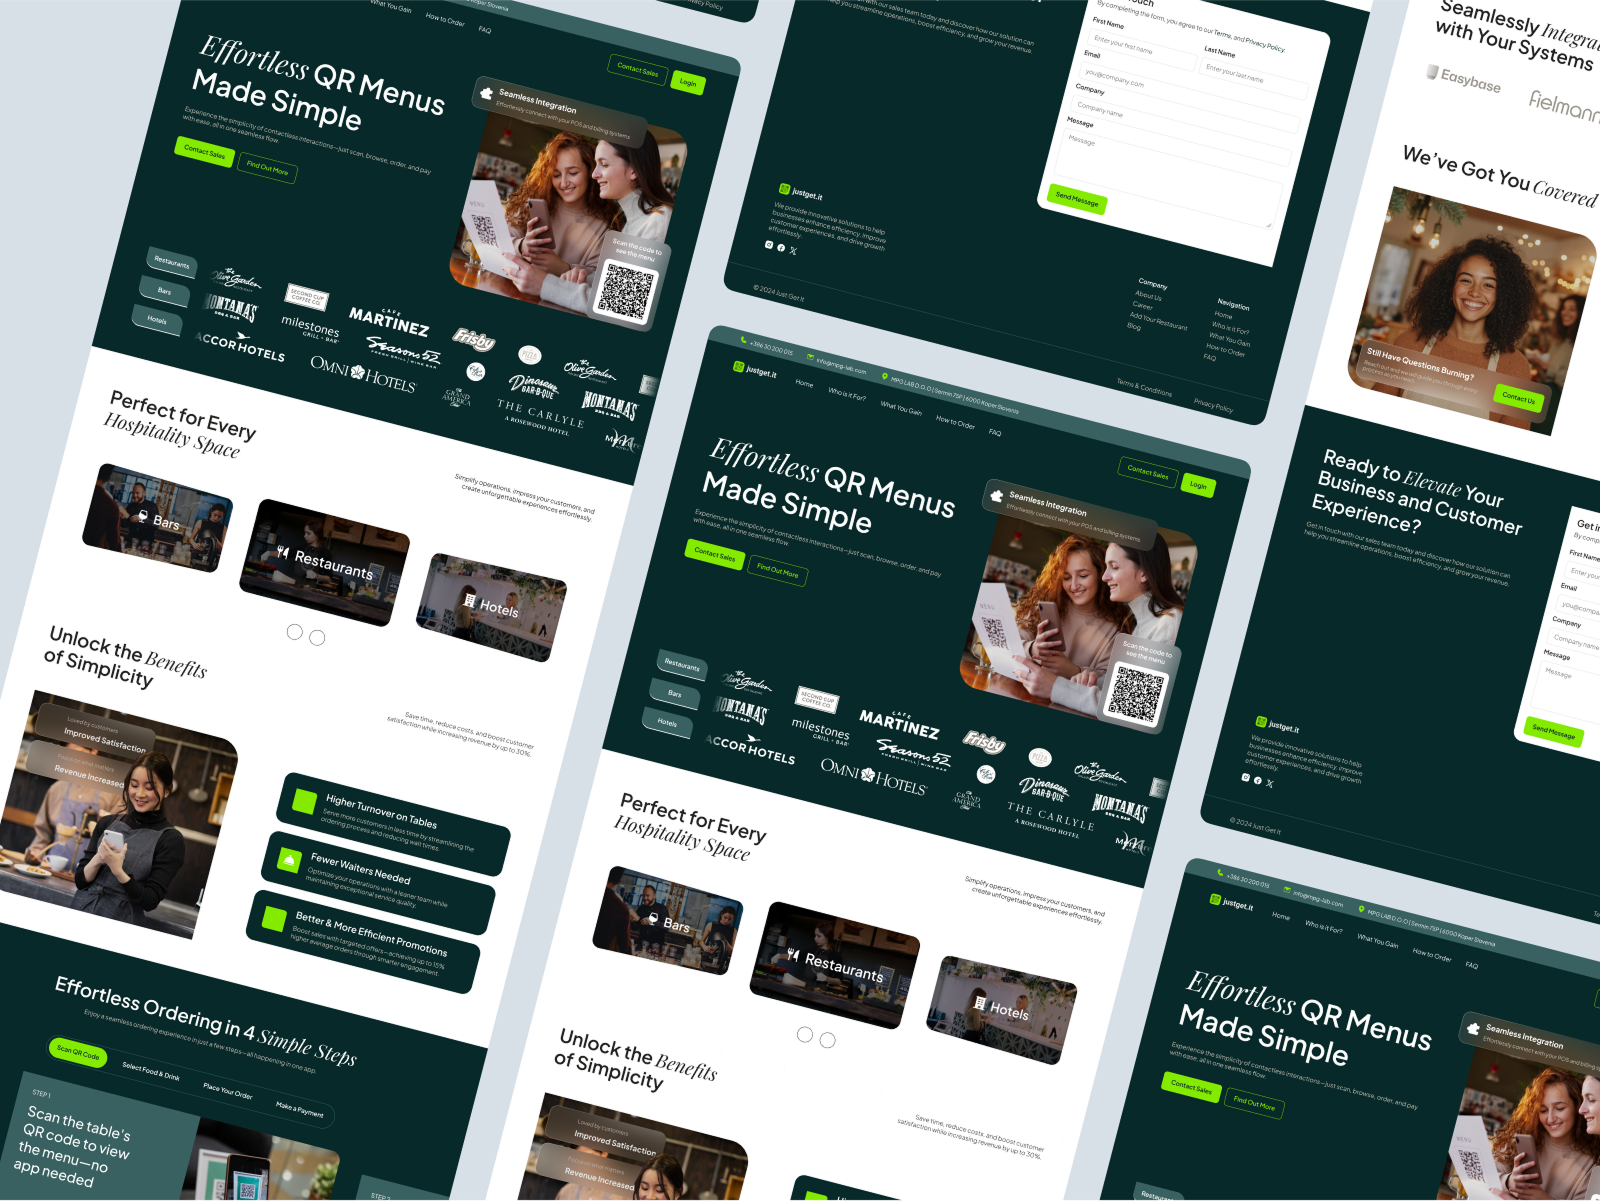This screenshot has height=1201, width=1600.
Task: Switch to the Scan QR Code step tab
Action: coord(78,1052)
